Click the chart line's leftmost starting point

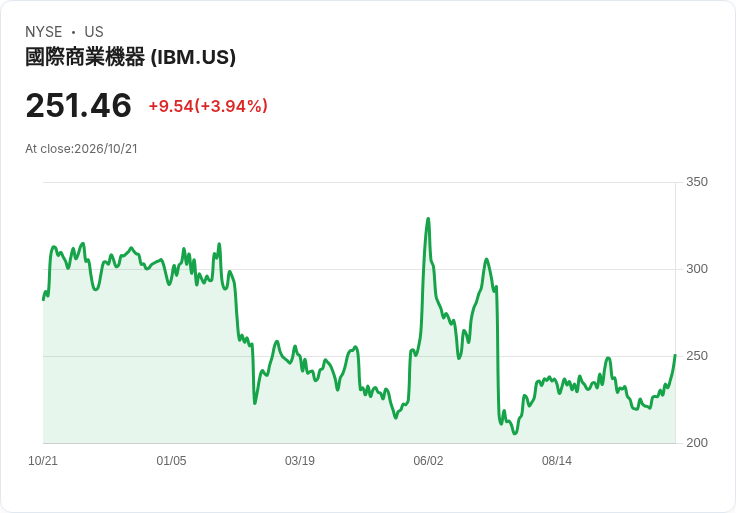44,299
